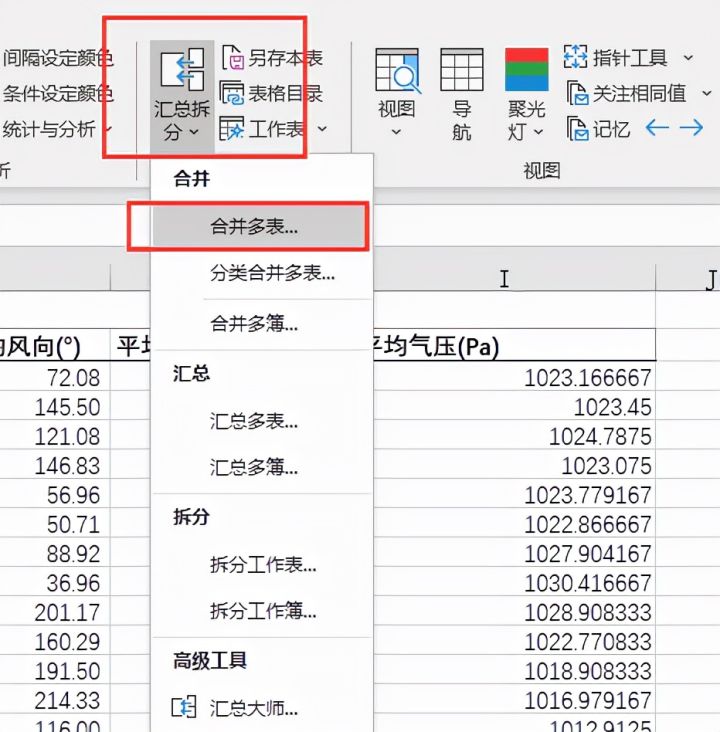Click cell with value 1027.904167
Viewport: 720px width, 732px height.
coord(514,553)
